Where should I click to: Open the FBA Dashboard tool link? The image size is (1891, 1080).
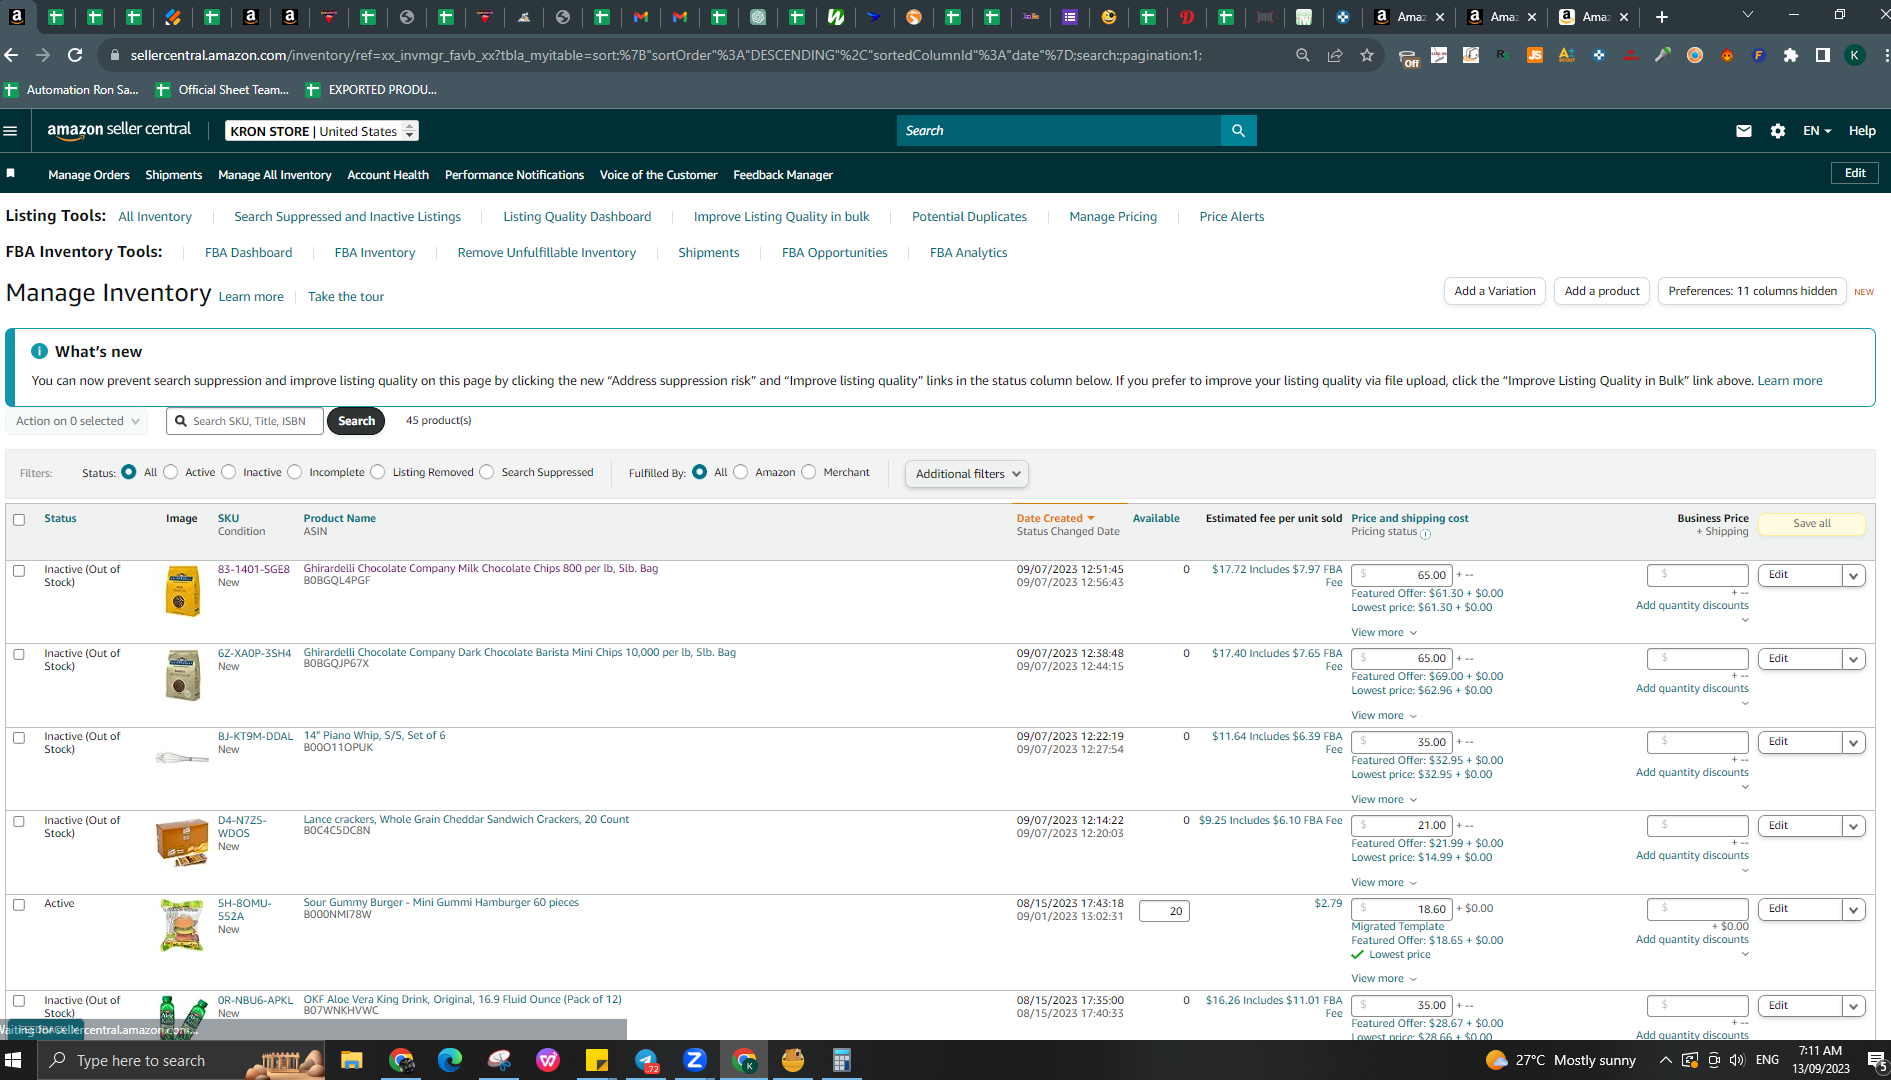tap(248, 253)
